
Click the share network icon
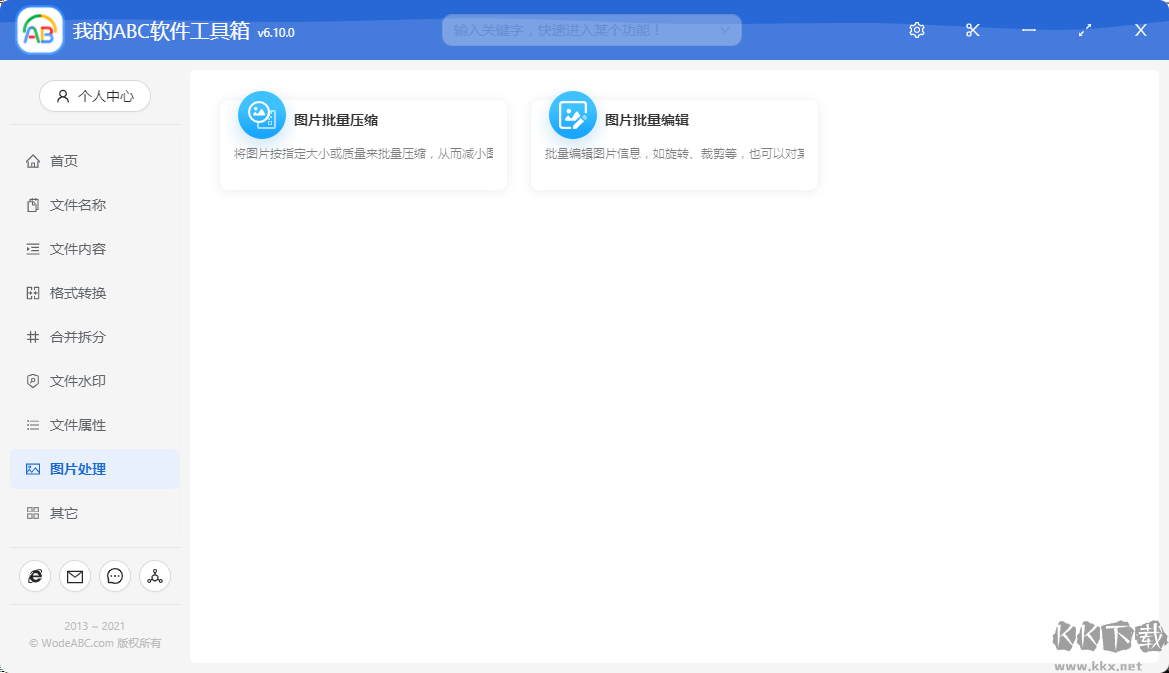154,576
